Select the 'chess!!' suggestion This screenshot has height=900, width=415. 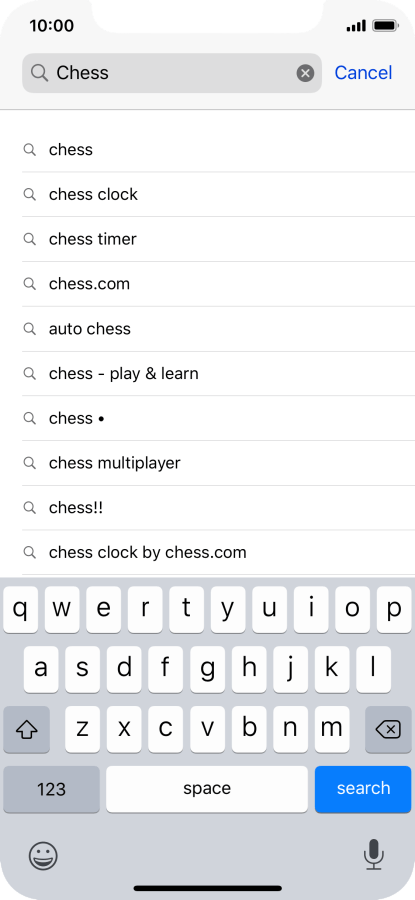[218, 508]
